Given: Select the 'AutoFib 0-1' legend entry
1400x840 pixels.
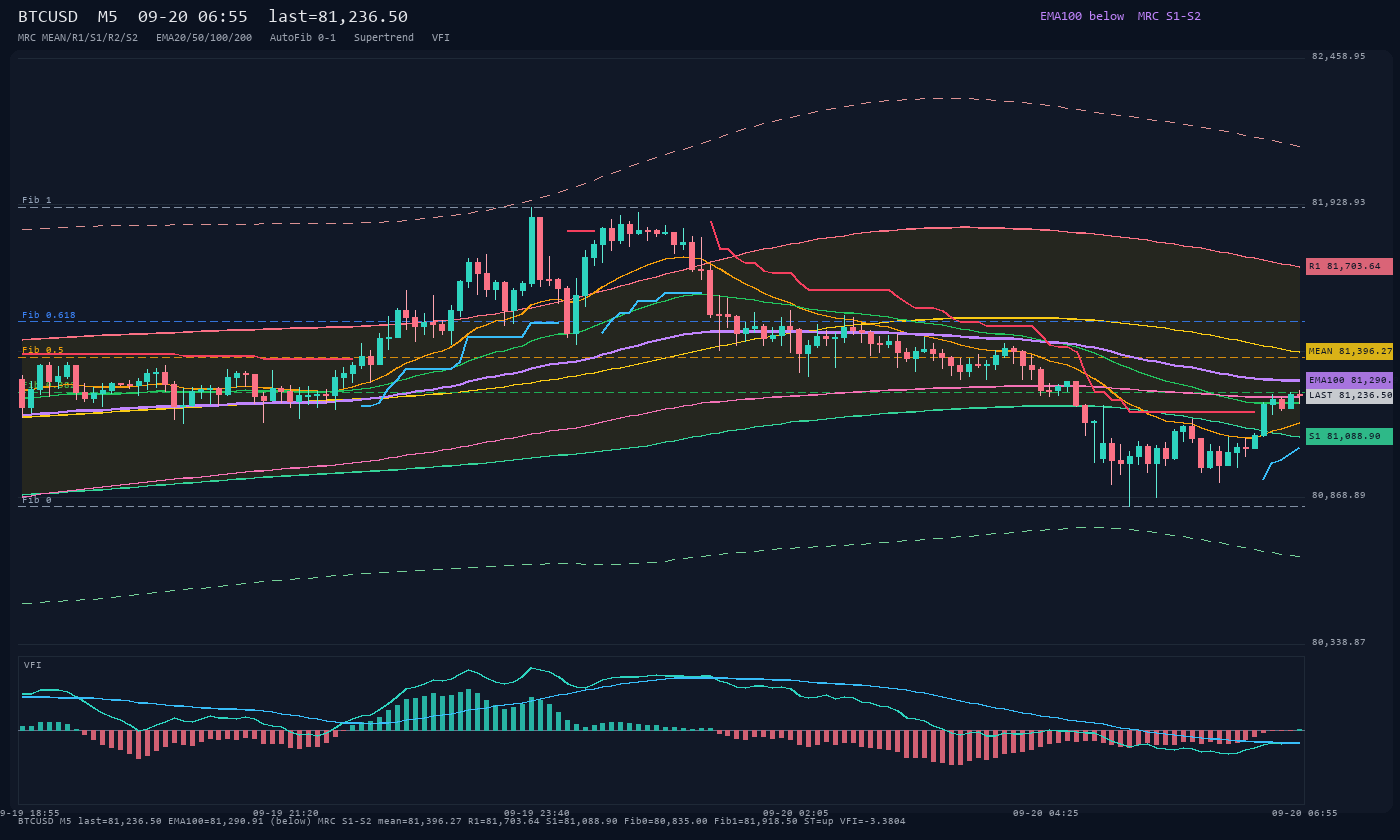Looking at the screenshot, I should [x=303, y=37].
